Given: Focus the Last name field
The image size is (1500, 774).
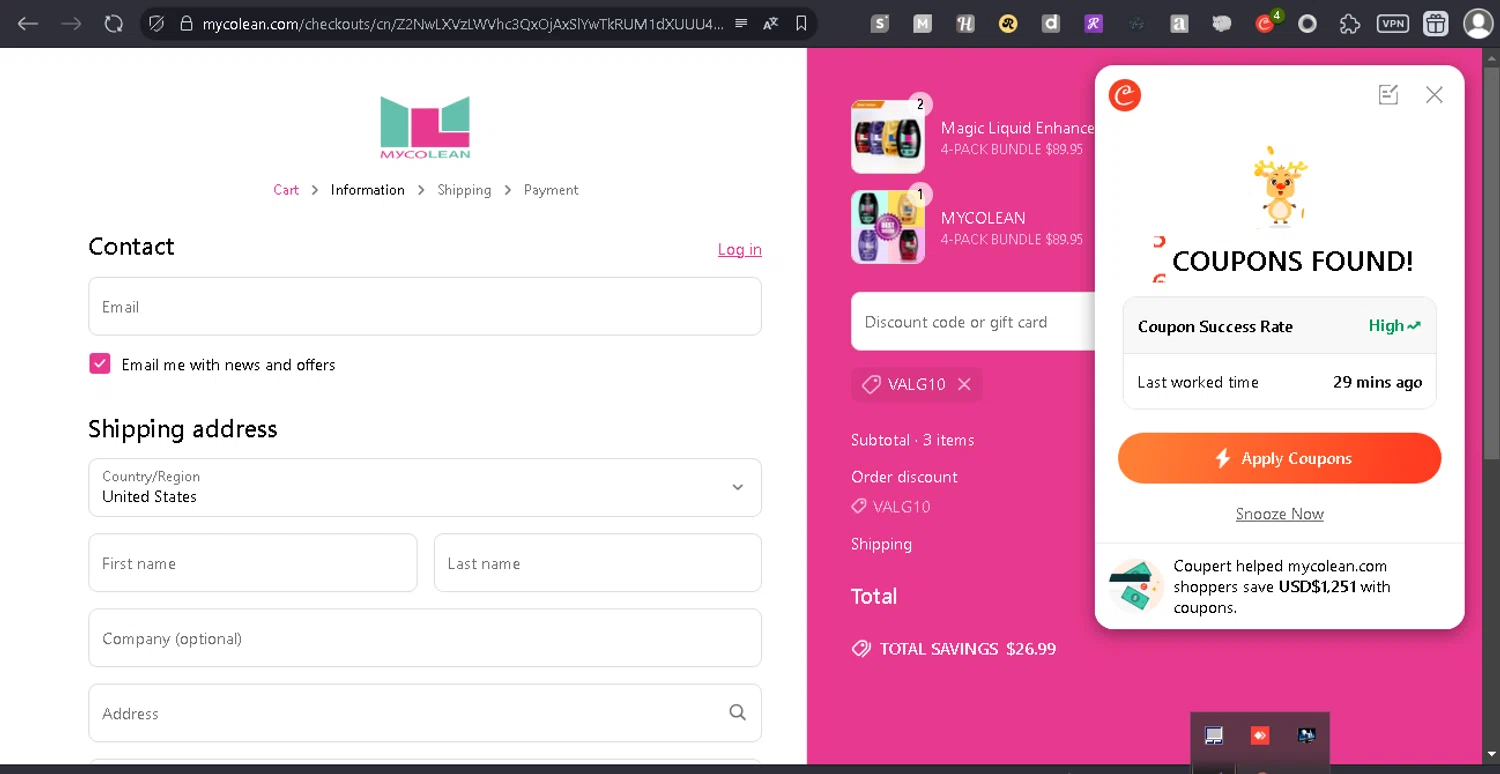Looking at the screenshot, I should click(598, 563).
